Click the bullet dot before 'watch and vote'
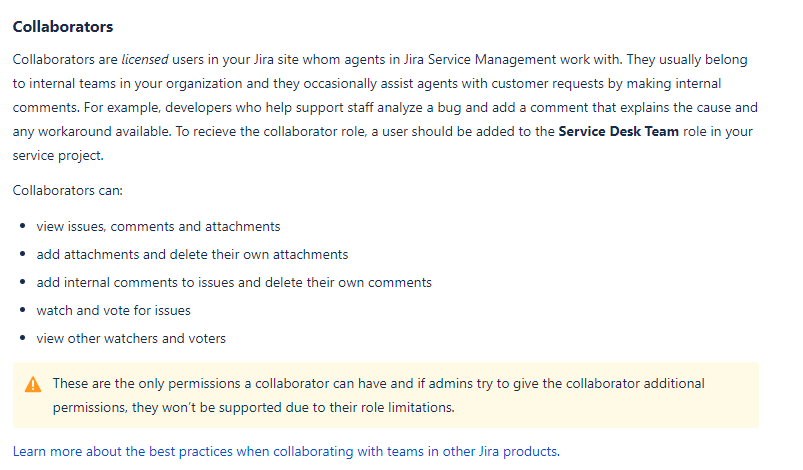The image size is (803, 470). click(23, 310)
